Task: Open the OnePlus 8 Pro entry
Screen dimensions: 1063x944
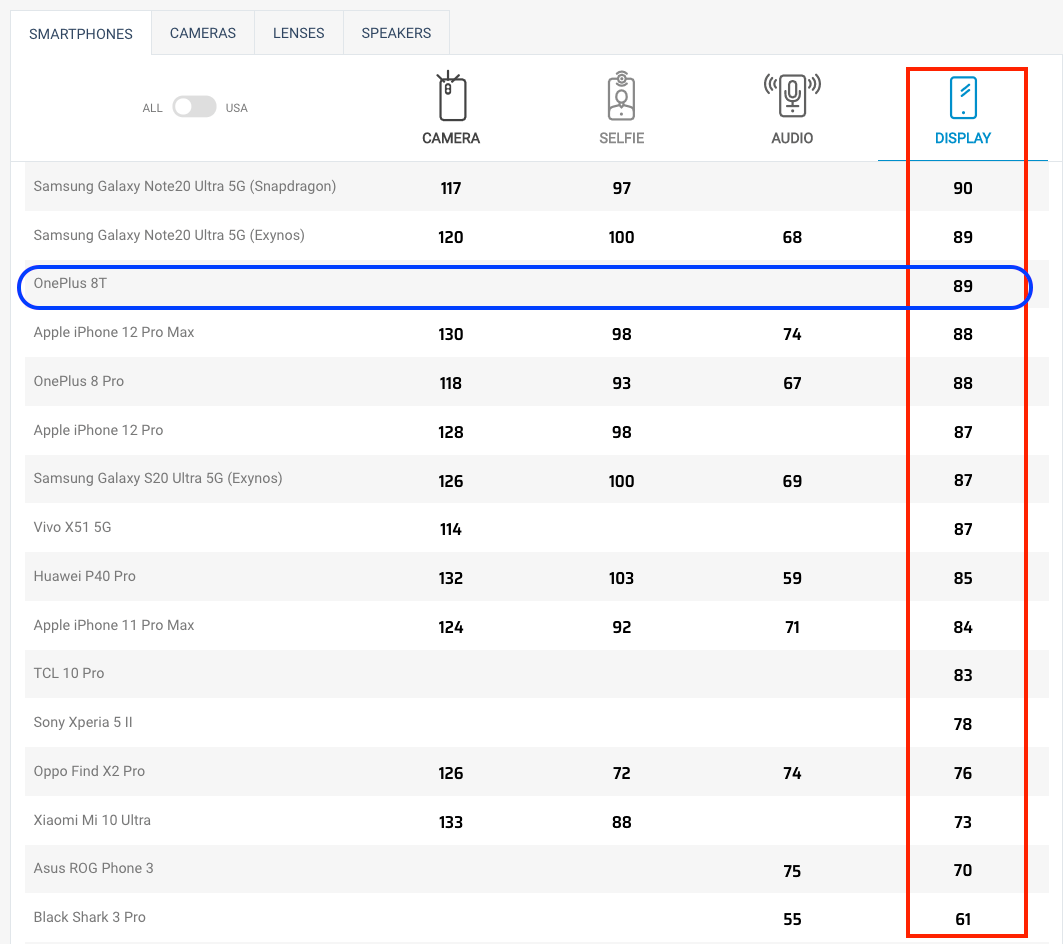Action: pos(79,381)
